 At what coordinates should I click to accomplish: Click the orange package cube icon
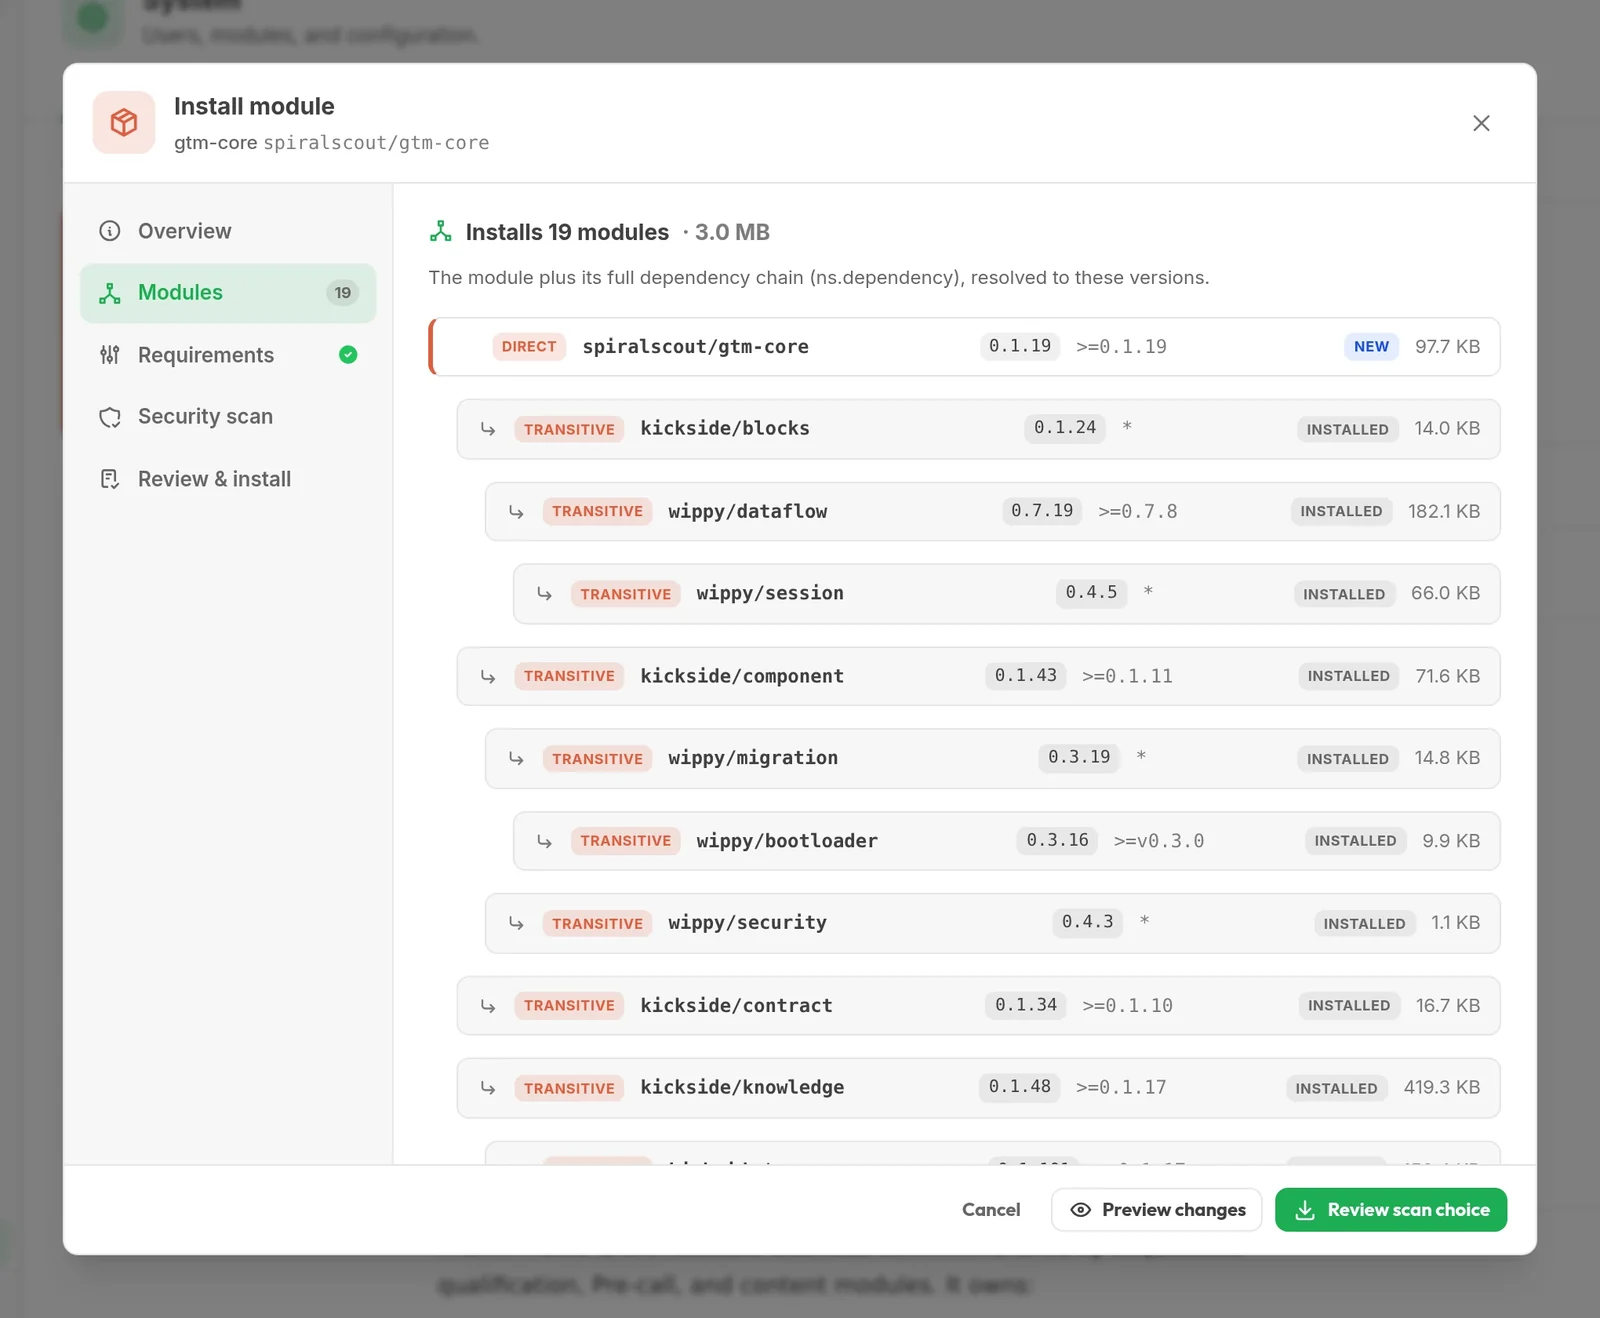coord(124,123)
